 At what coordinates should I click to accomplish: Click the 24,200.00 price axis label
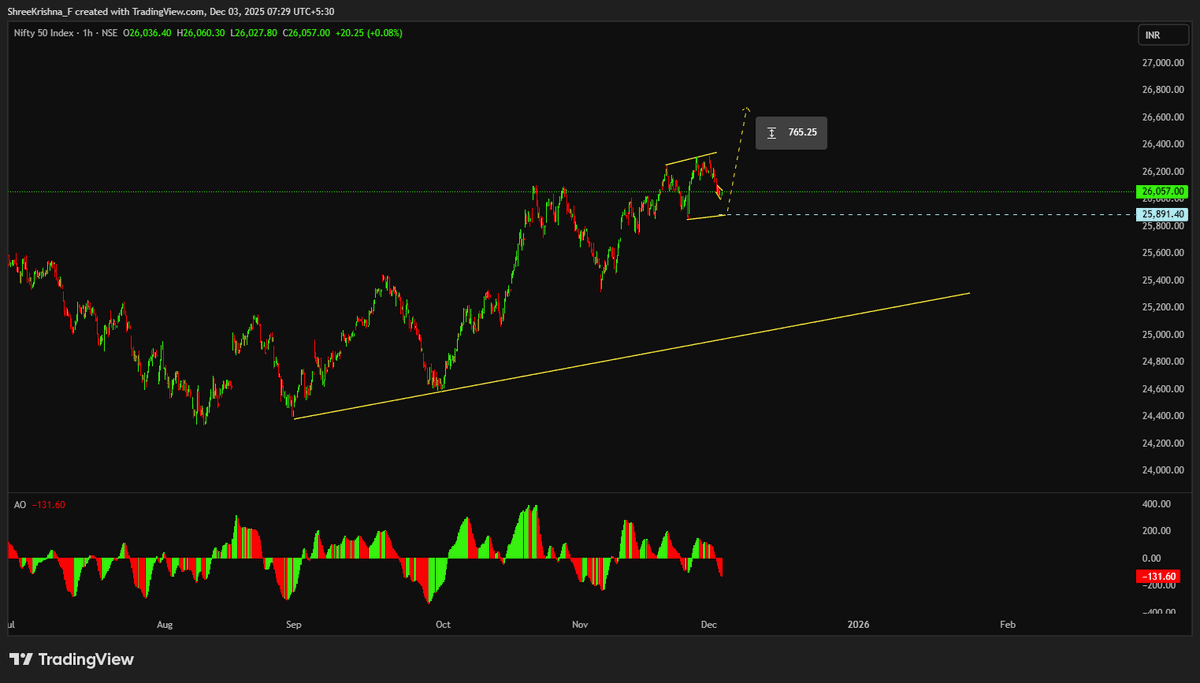[1162, 443]
